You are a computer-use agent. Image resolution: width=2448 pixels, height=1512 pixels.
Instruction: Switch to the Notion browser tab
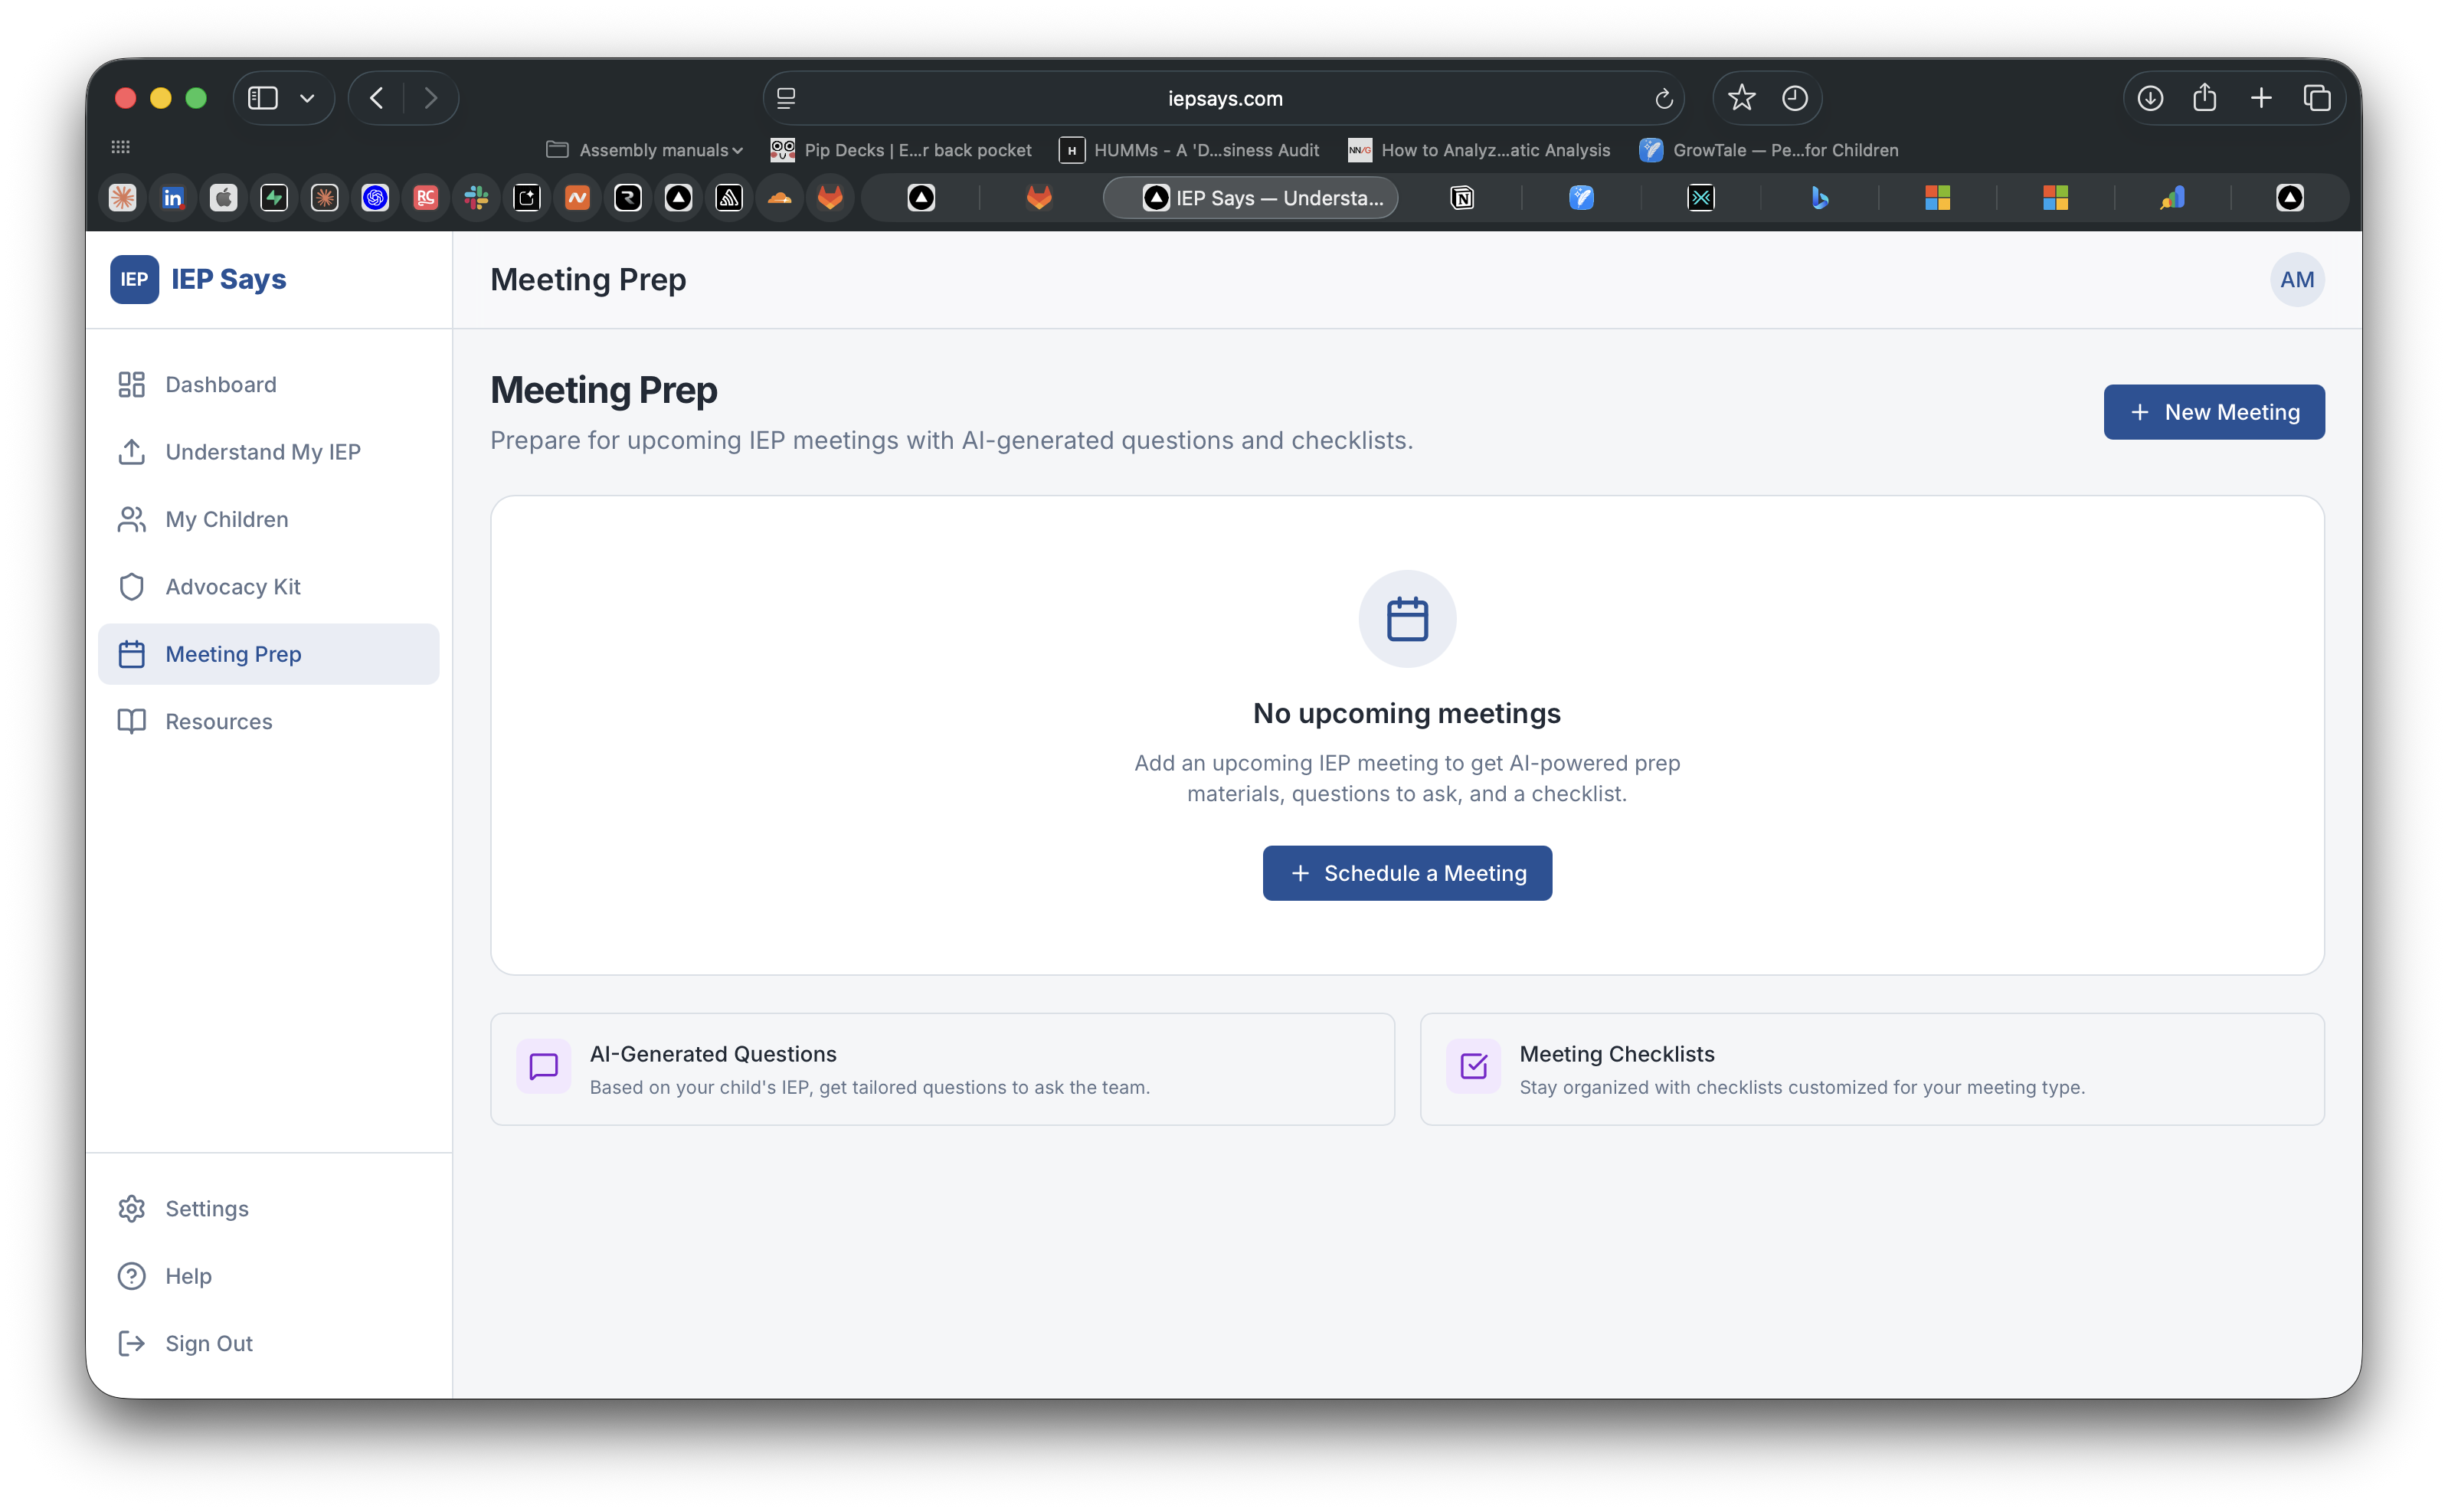(x=1461, y=198)
